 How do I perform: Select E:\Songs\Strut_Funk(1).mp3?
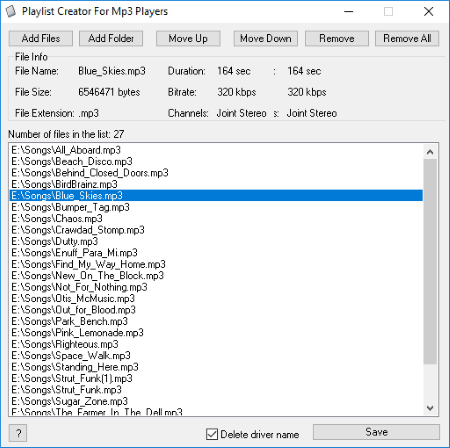coord(216,378)
